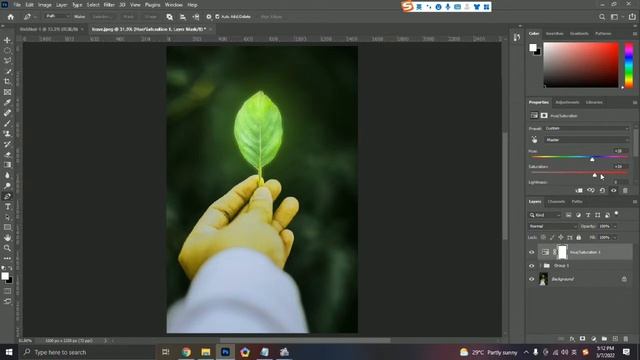Viewport: 640px width, 360px height.
Task: Open the Fill percentage dropdown arrow
Action: tap(615, 237)
